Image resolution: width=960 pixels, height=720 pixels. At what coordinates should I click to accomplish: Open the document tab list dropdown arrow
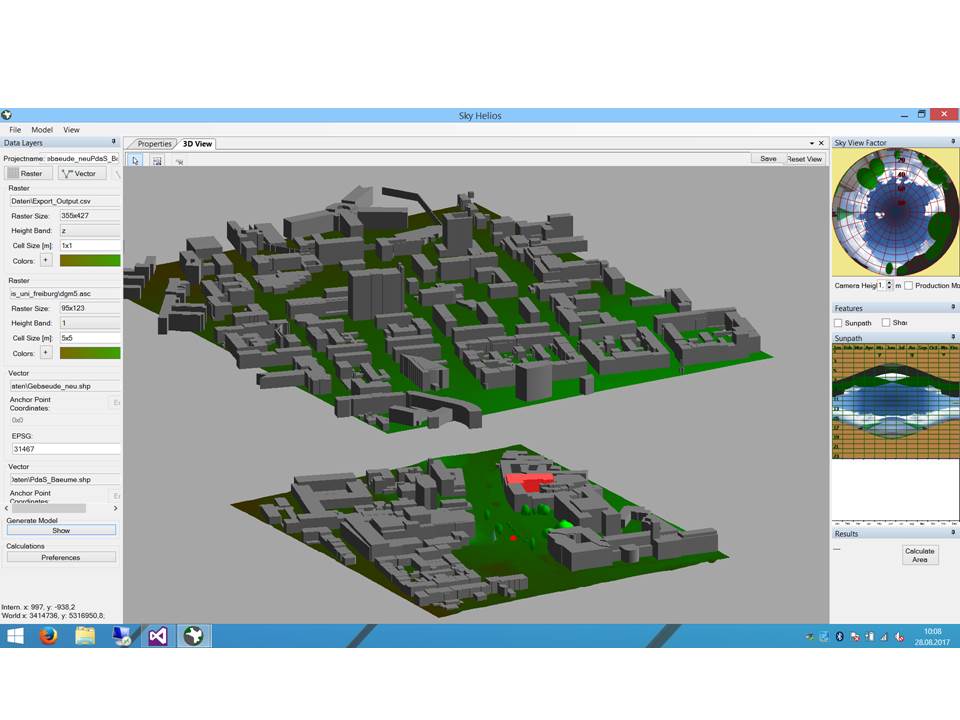click(811, 144)
